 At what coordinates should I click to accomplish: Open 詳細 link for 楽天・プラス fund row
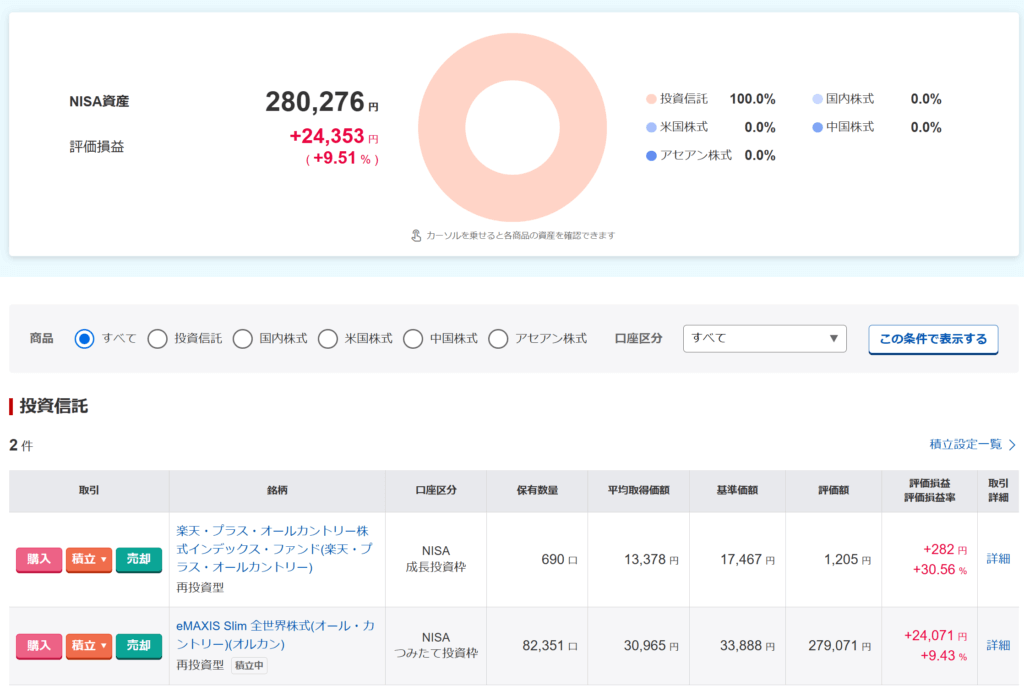tap(998, 559)
